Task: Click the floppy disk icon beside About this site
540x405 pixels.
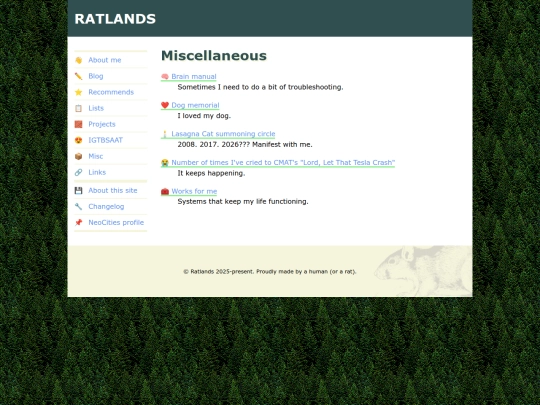Action: point(79,190)
